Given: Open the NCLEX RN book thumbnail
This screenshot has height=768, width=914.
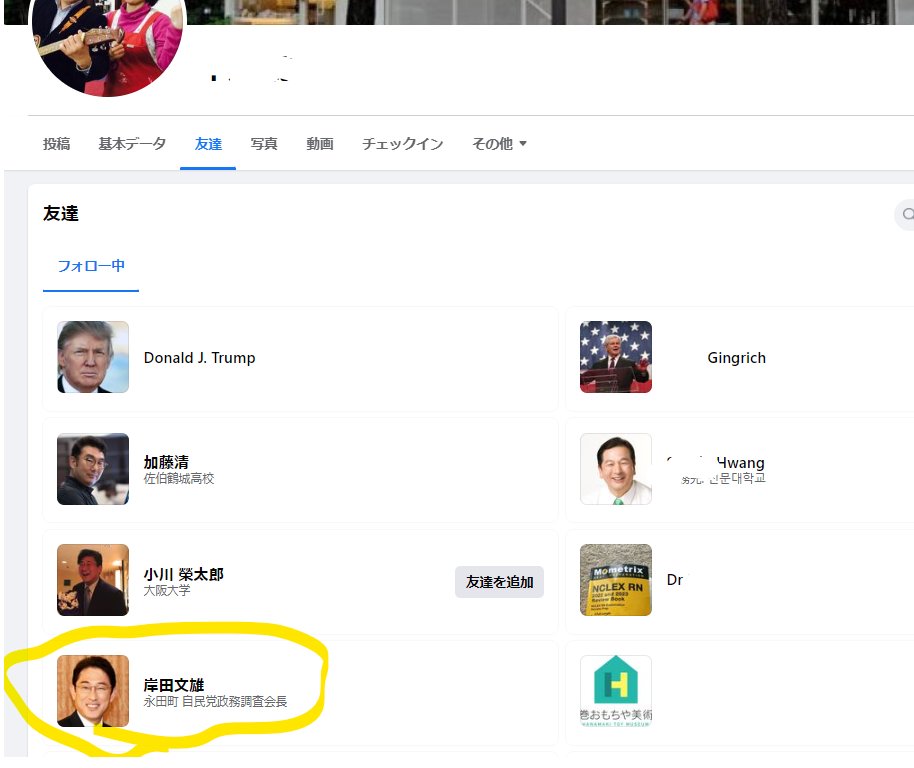Looking at the screenshot, I should click(616, 580).
